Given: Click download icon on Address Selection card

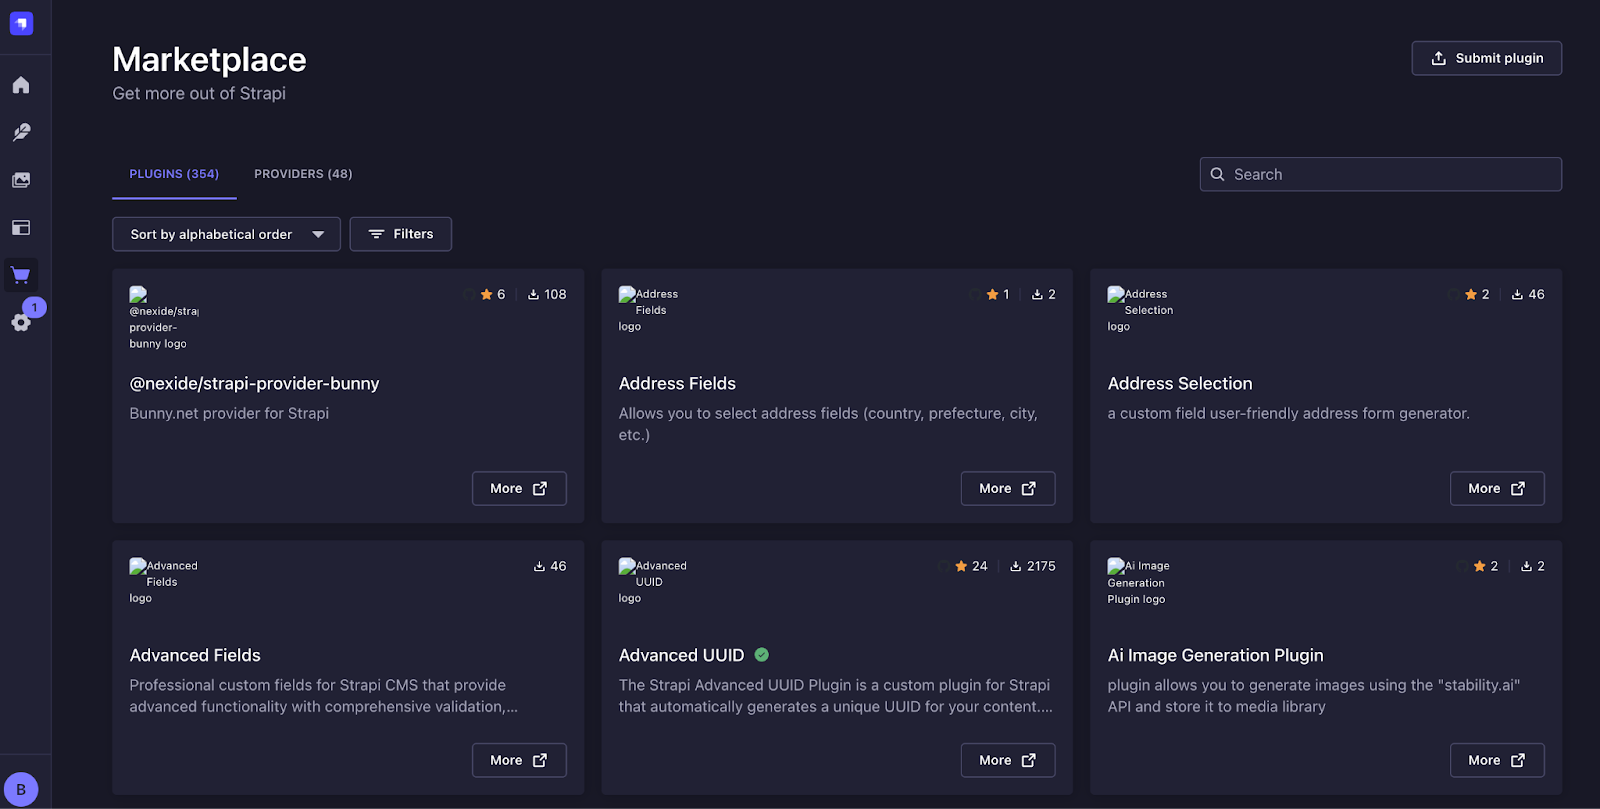Looking at the screenshot, I should pyautogui.click(x=1517, y=294).
